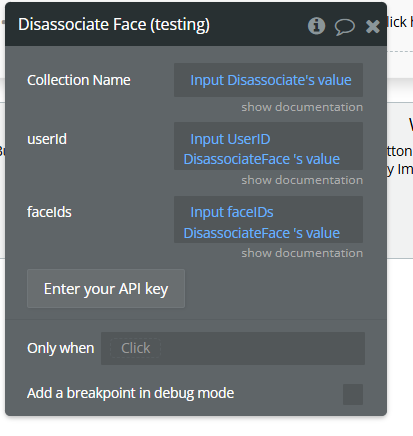Show documentation for userId field
Screen dimensions: 413x436
click(x=302, y=180)
